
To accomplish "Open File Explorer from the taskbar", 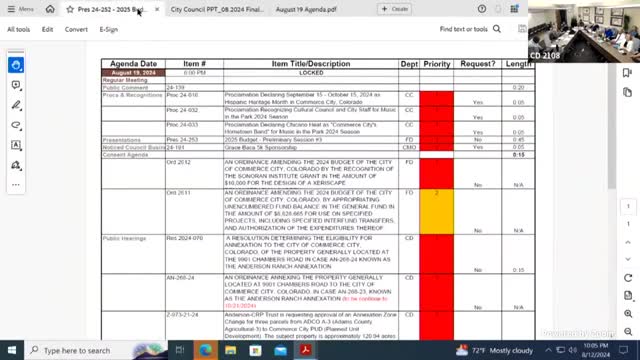I will pos(231,350).
